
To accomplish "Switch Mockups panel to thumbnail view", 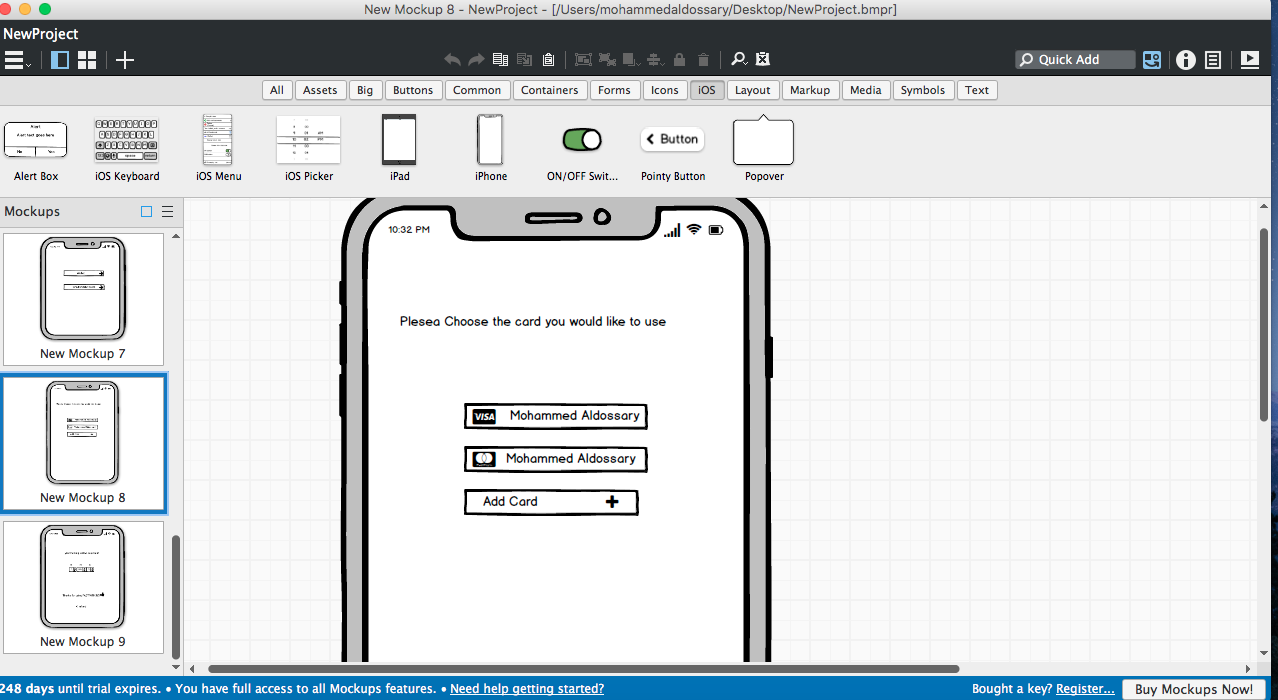I will tap(147, 212).
